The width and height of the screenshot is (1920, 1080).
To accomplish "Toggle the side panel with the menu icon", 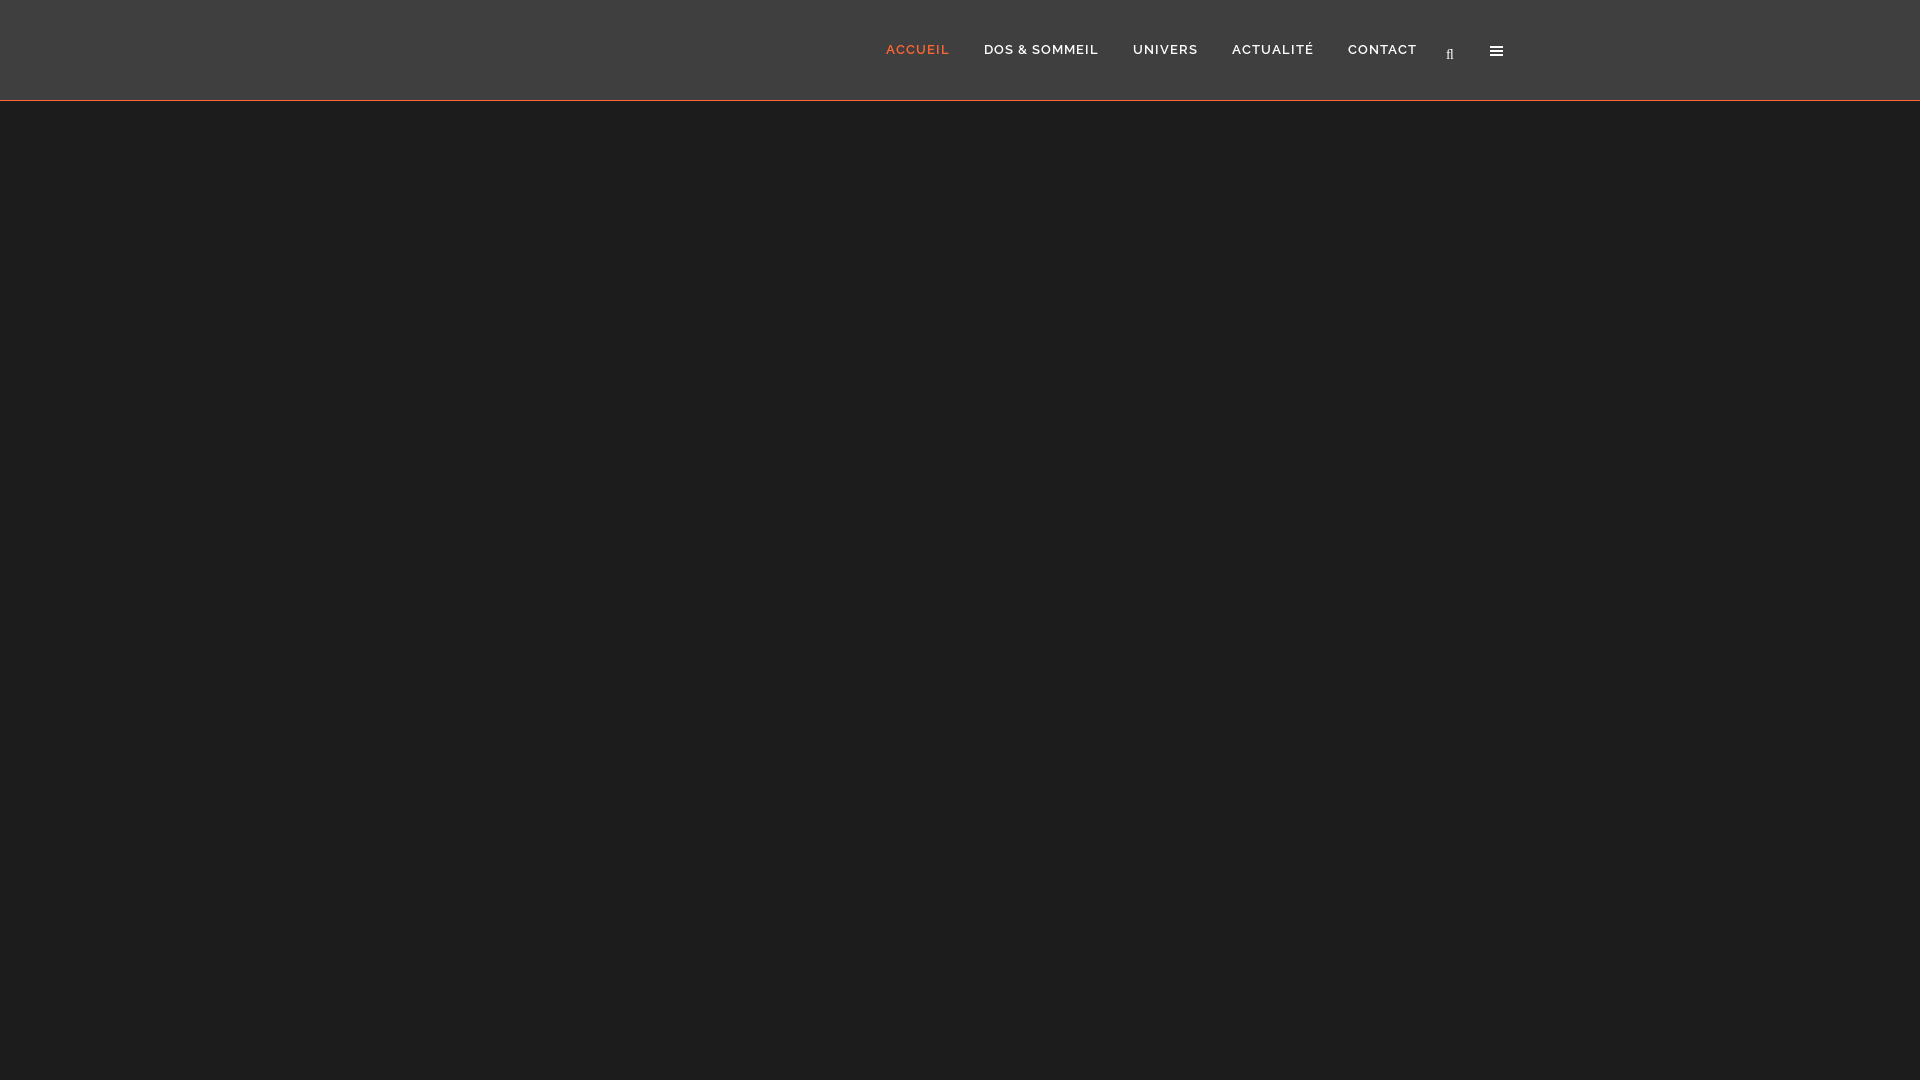I will pyautogui.click(x=1496, y=51).
